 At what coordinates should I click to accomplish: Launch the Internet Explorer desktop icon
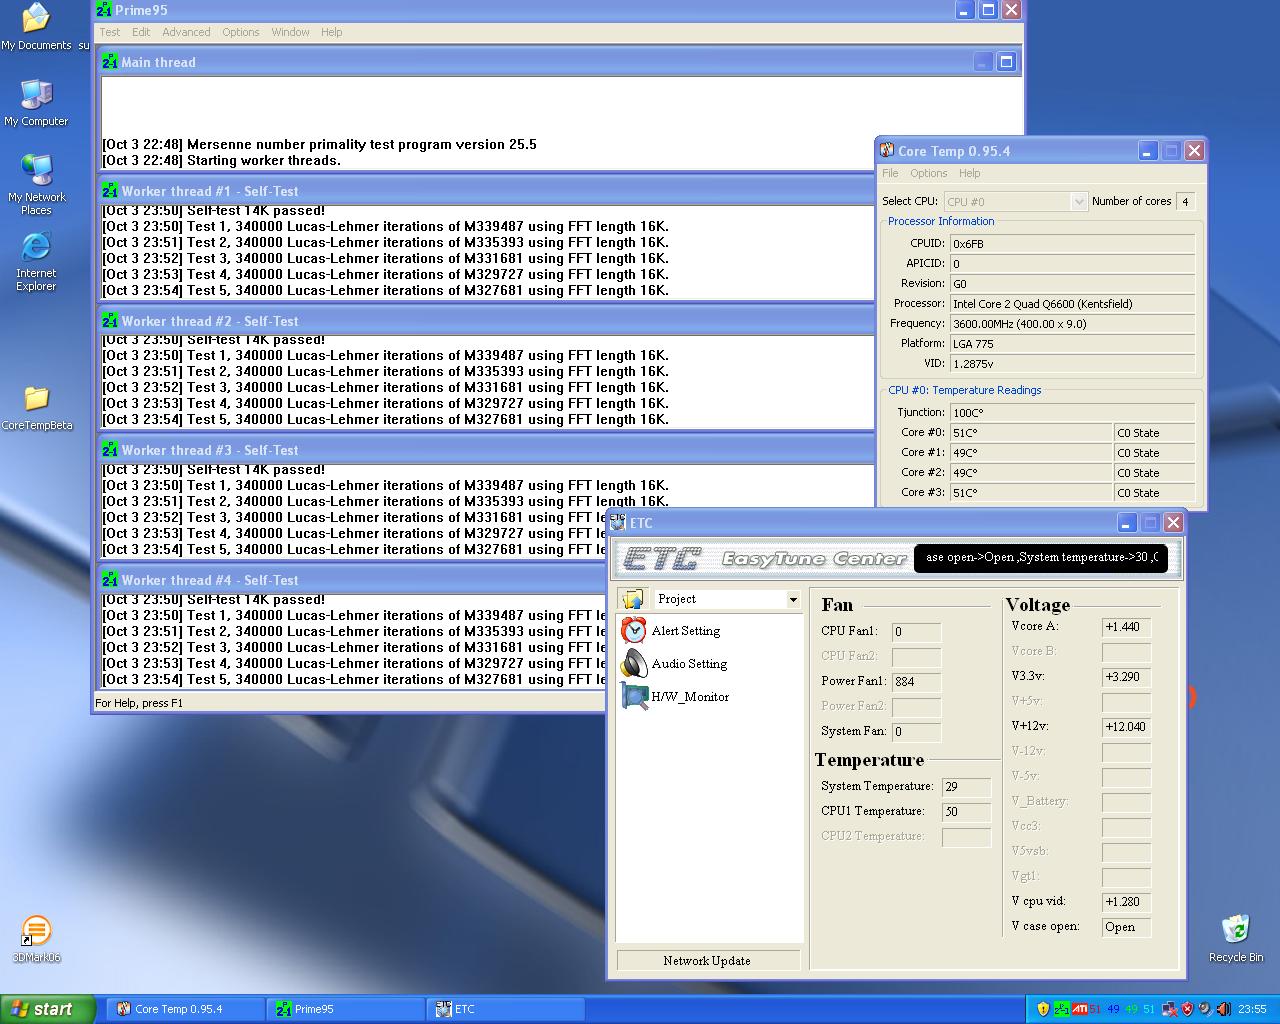[36, 260]
